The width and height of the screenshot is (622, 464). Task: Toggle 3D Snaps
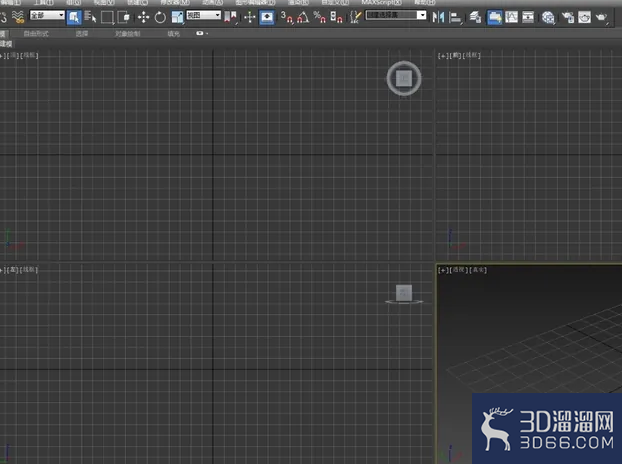click(x=287, y=17)
